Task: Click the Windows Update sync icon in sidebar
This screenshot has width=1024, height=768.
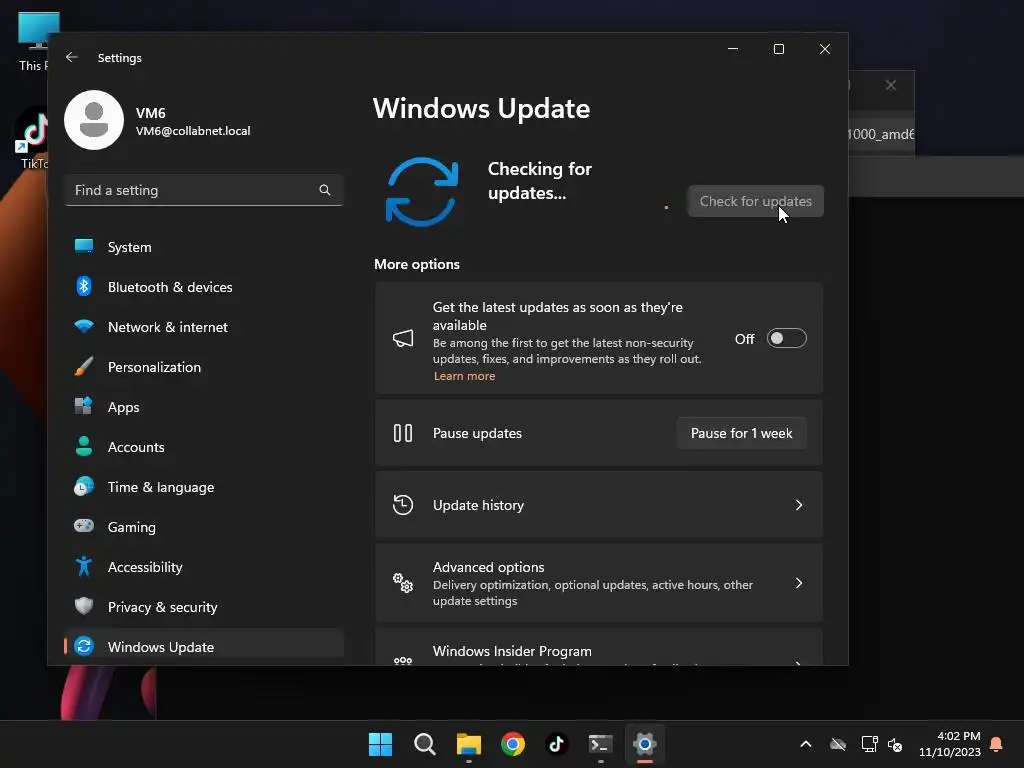Action: (x=84, y=646)
